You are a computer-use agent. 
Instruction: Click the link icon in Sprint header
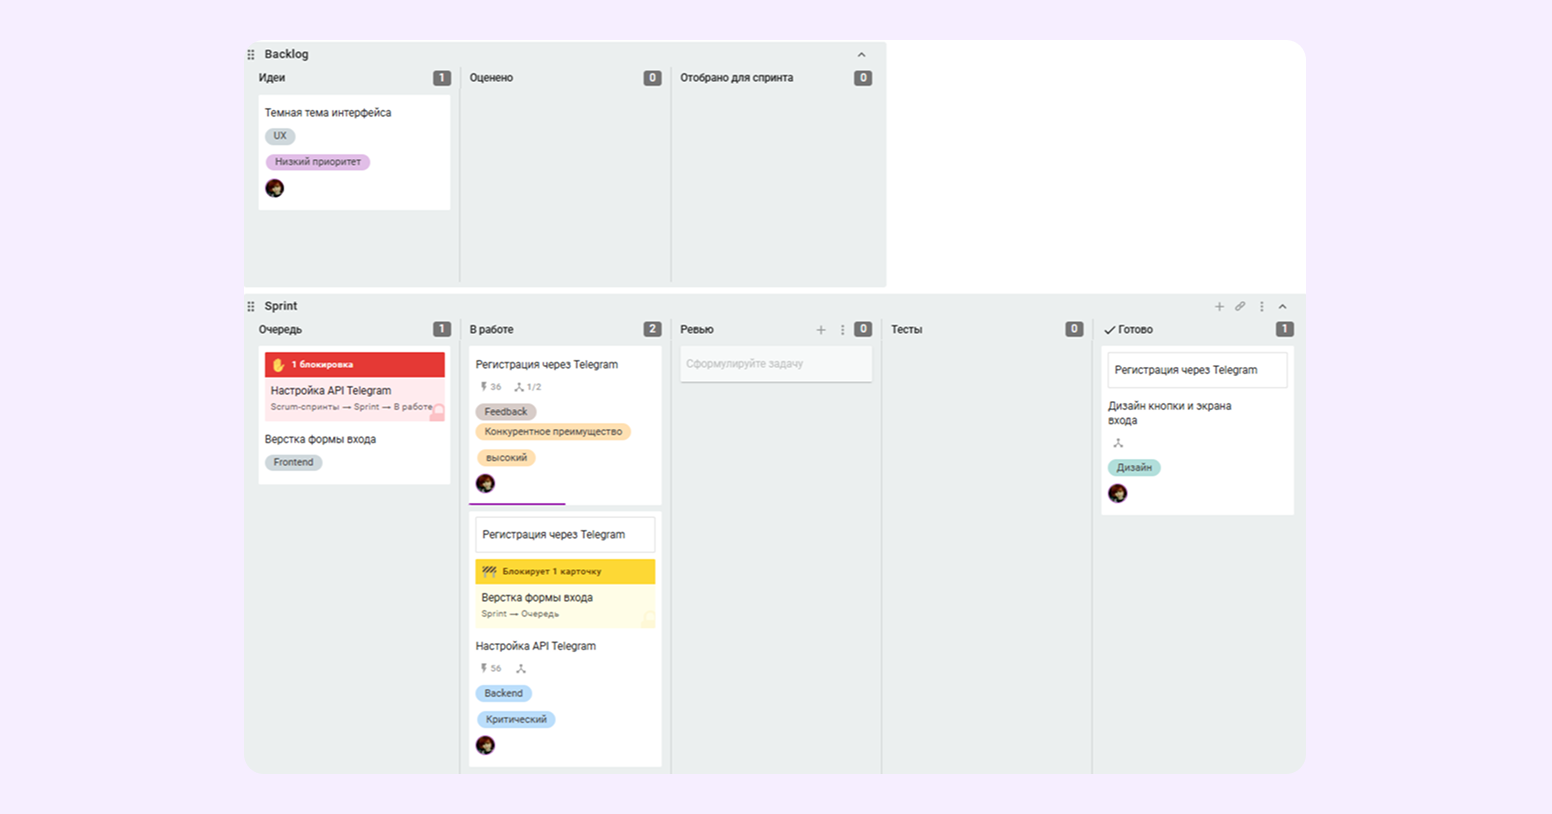pos(1240,307)
